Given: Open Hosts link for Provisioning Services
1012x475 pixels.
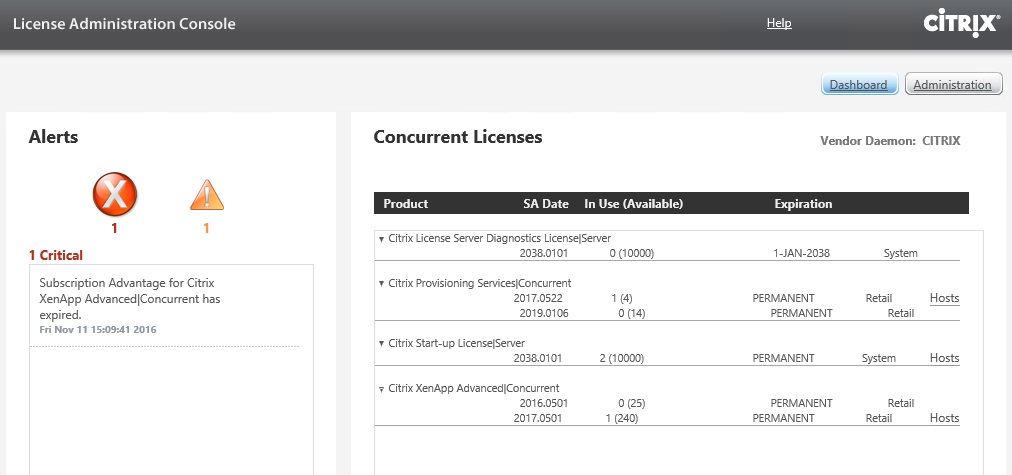Looking at the screenshot, I should (944, 298).
